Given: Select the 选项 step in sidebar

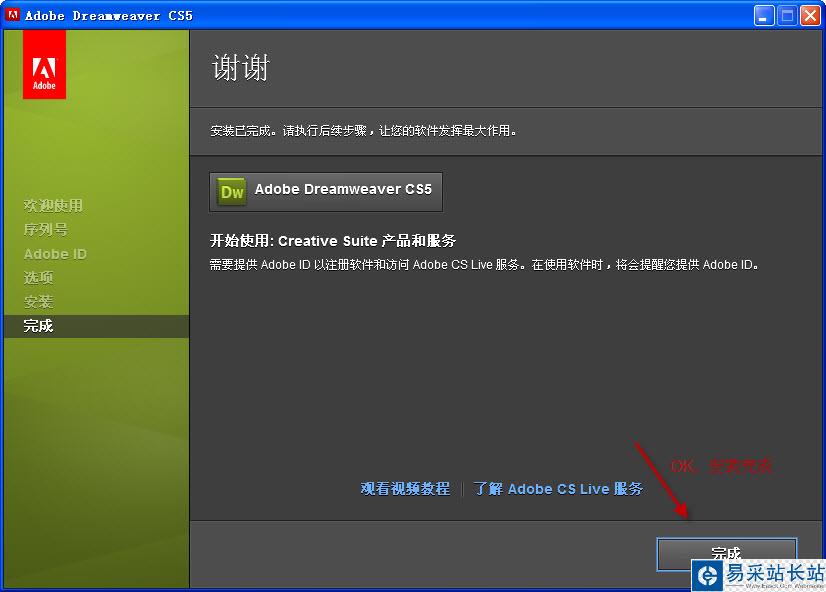Looking at the screenshot, I should (x=38, y=278).
